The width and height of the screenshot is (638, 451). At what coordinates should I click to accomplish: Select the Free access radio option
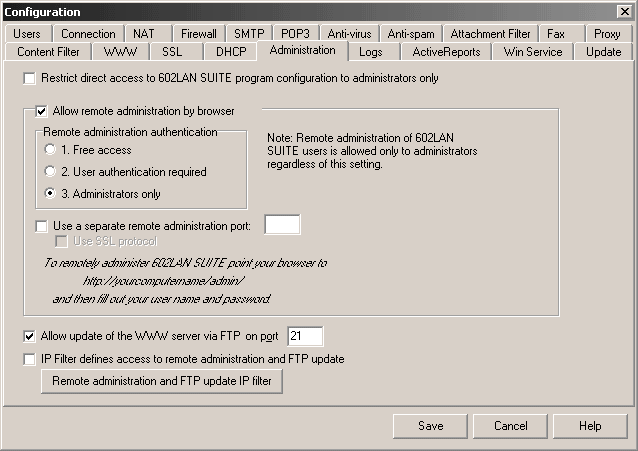pos(50,150)
